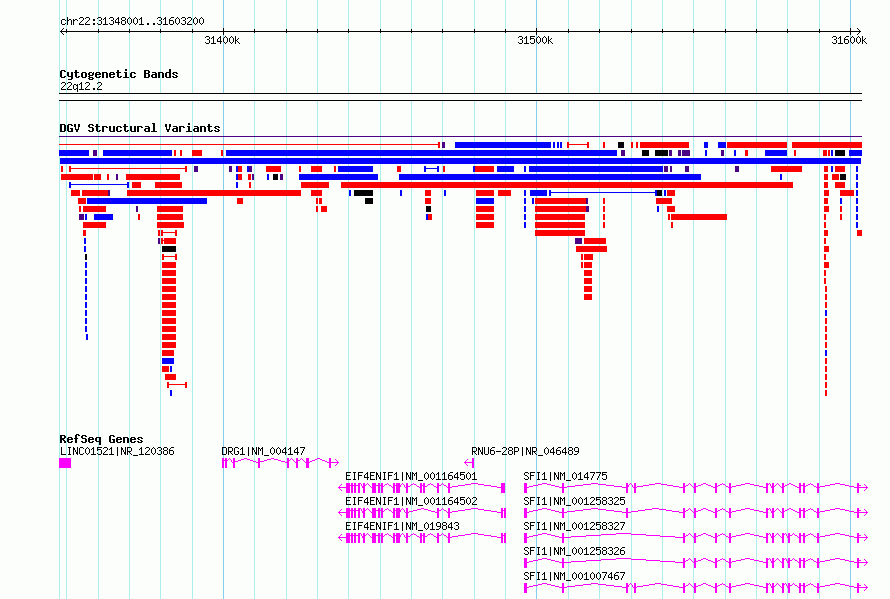The width and height of the screenshot is (890, 599).
Task: Click the bottom red bracketed variant in the stacked column
Action: (177, 385)
